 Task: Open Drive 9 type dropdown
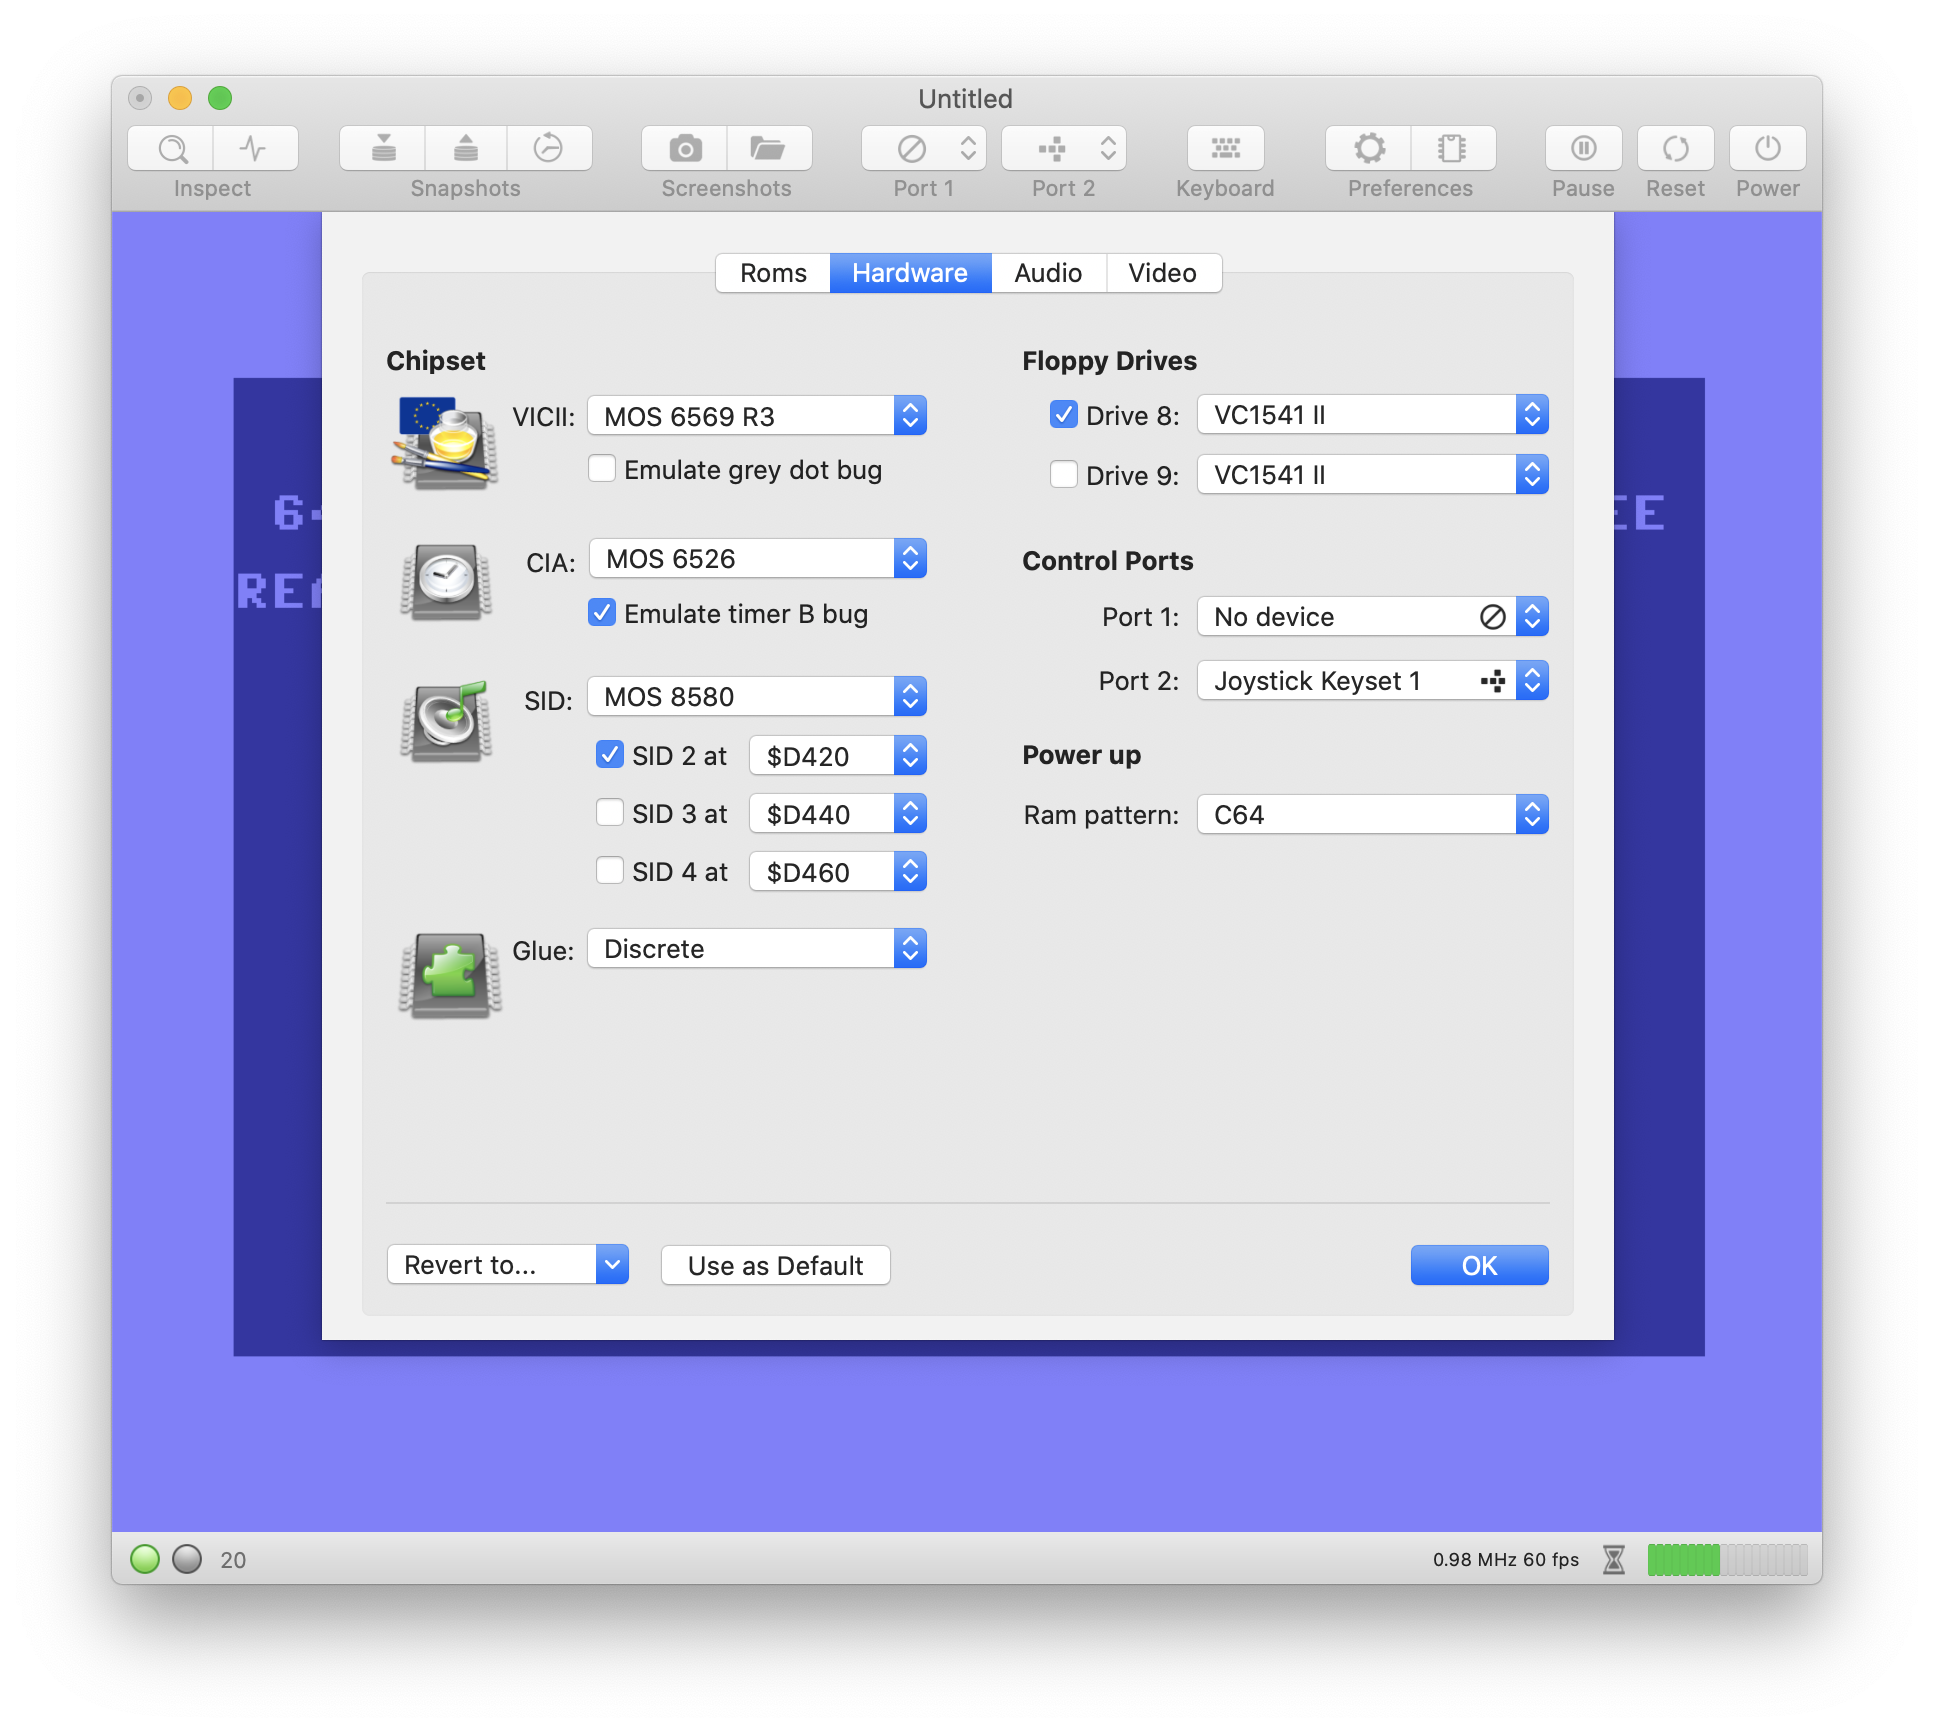tap(1373, 475)
